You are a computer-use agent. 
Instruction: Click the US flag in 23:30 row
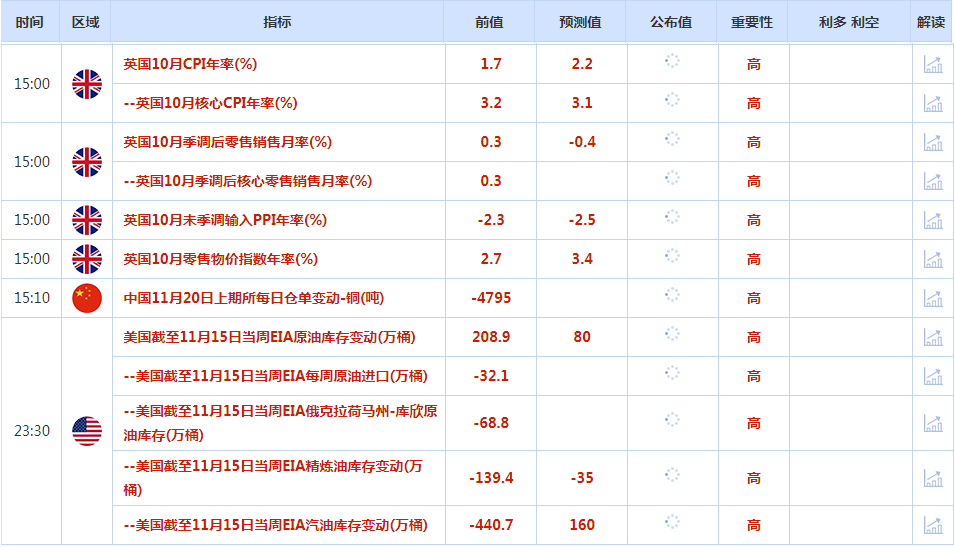(x=87, y=431)
